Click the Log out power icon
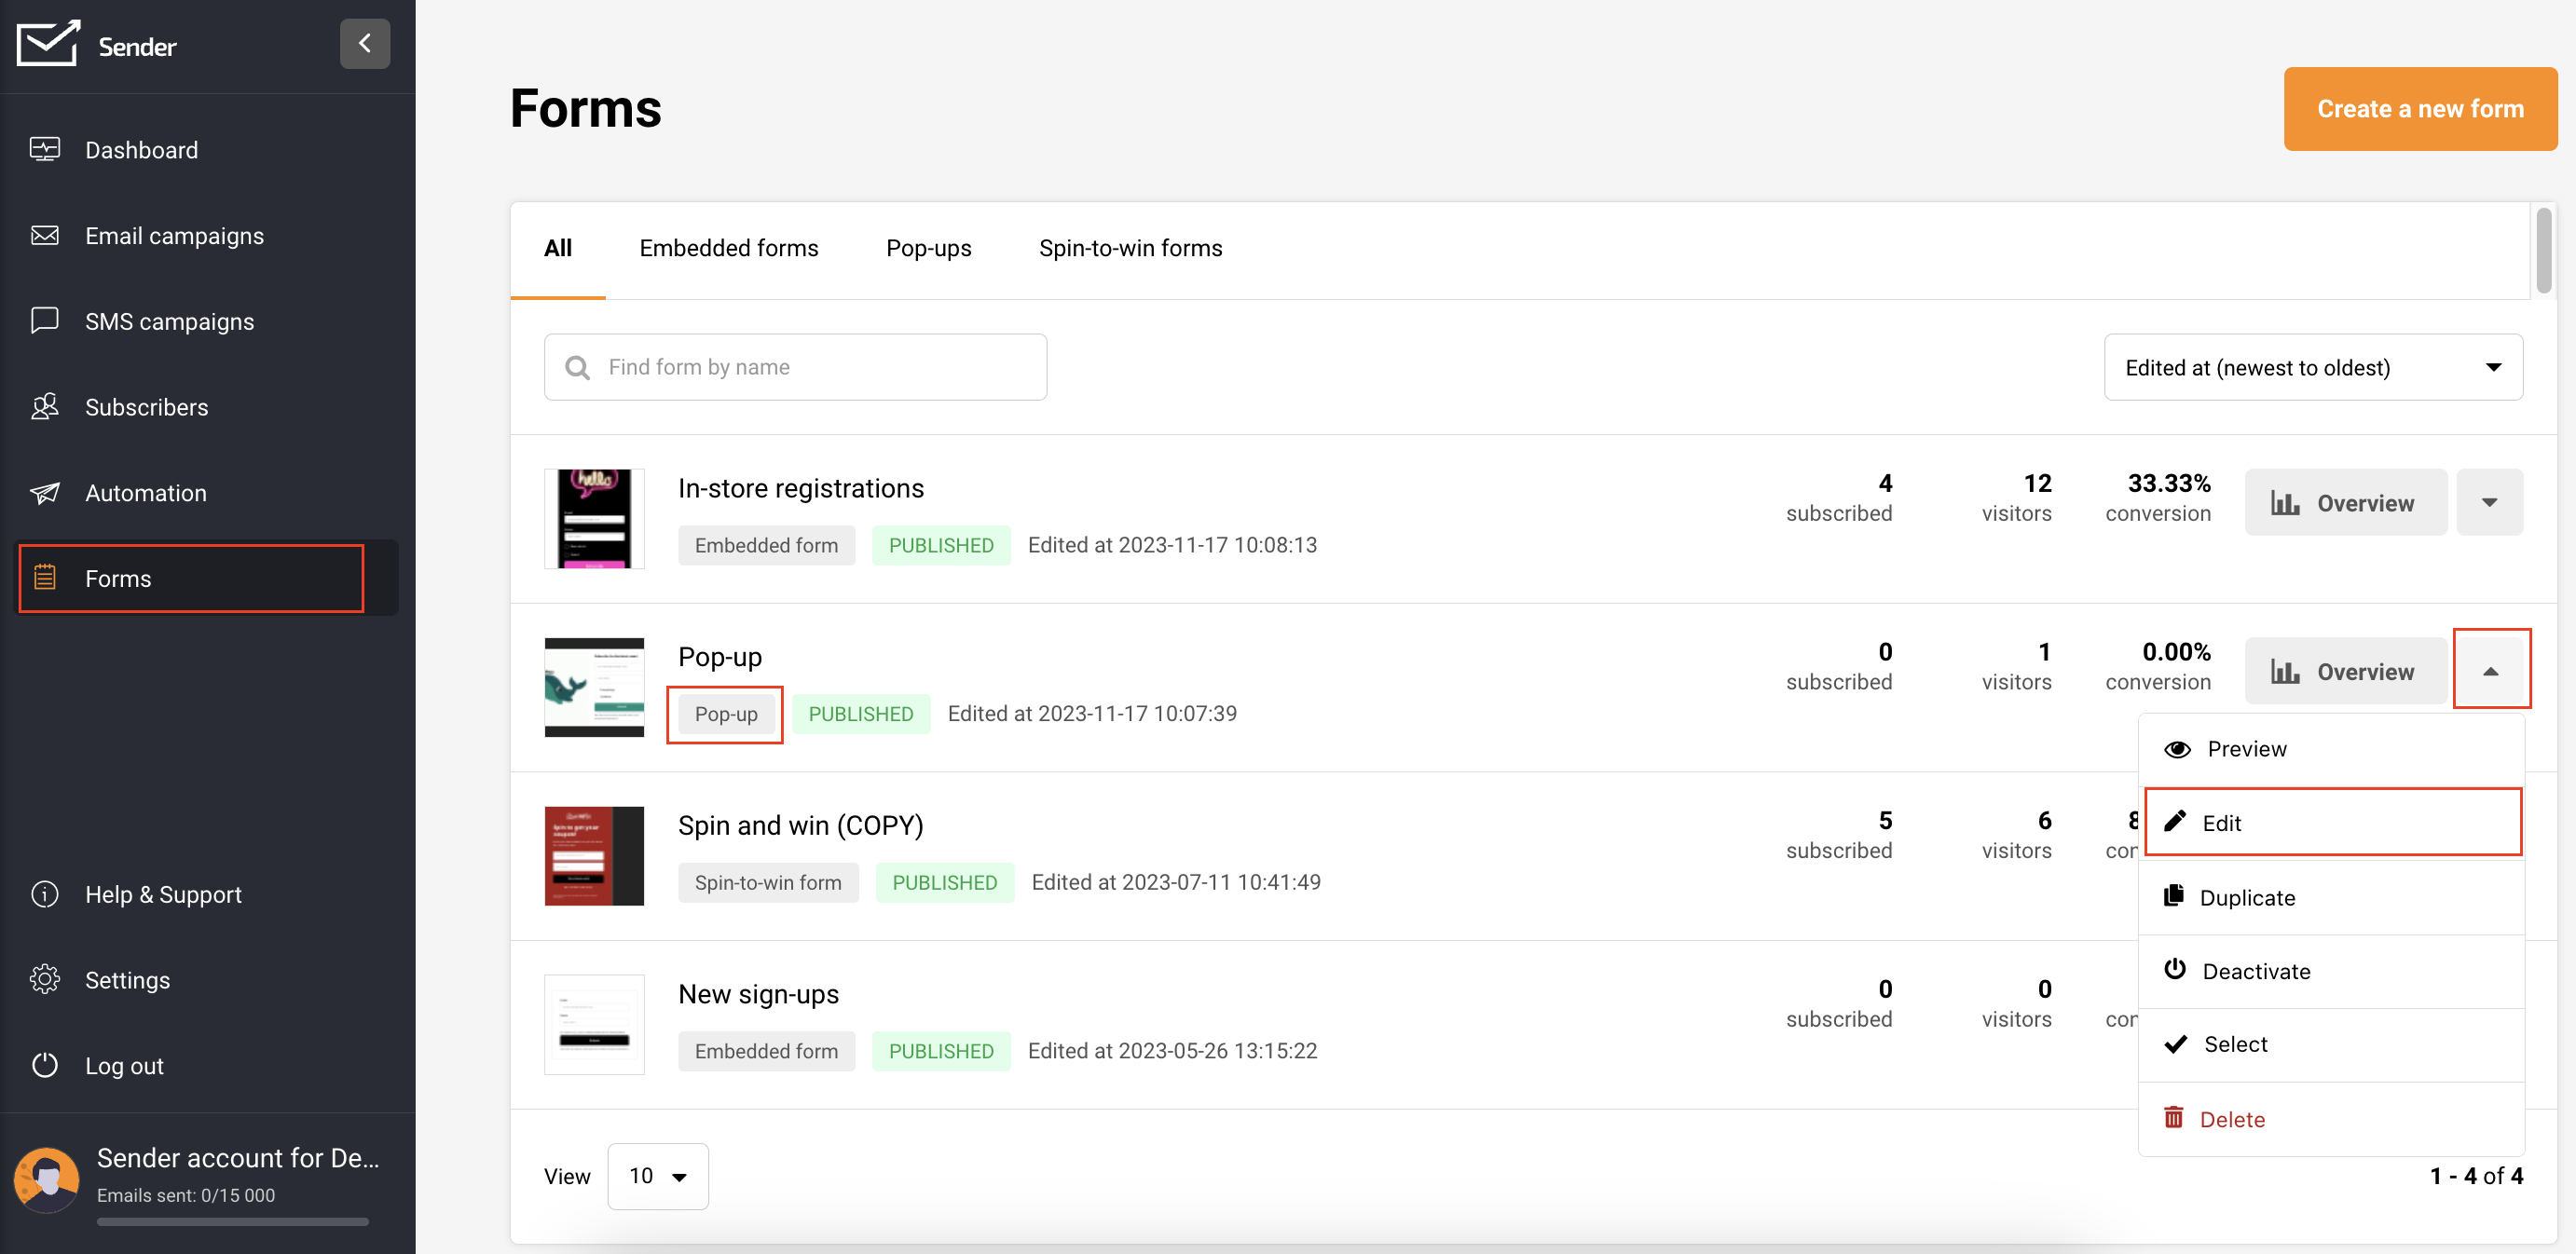2576x1254 pixels. tap(45, 1065)
